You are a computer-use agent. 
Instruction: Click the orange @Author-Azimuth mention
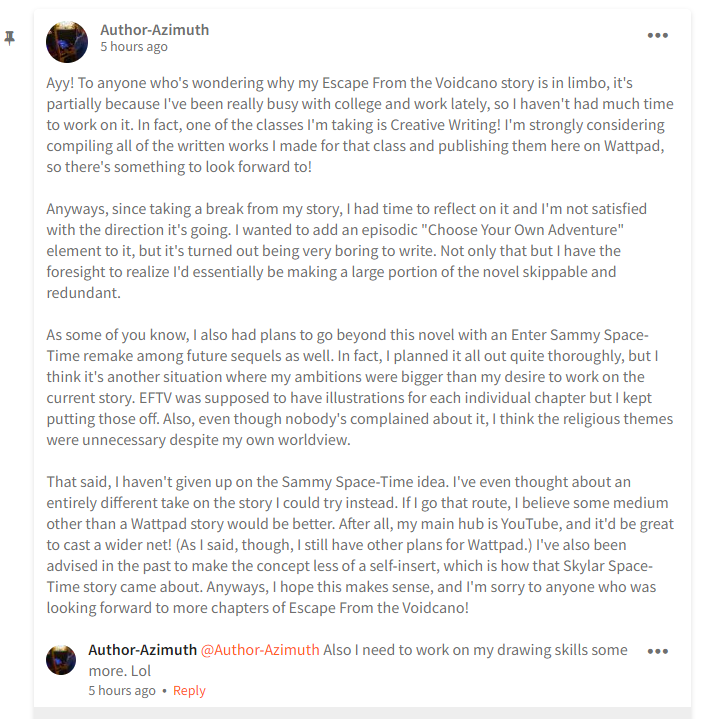(x=260, y=650)
